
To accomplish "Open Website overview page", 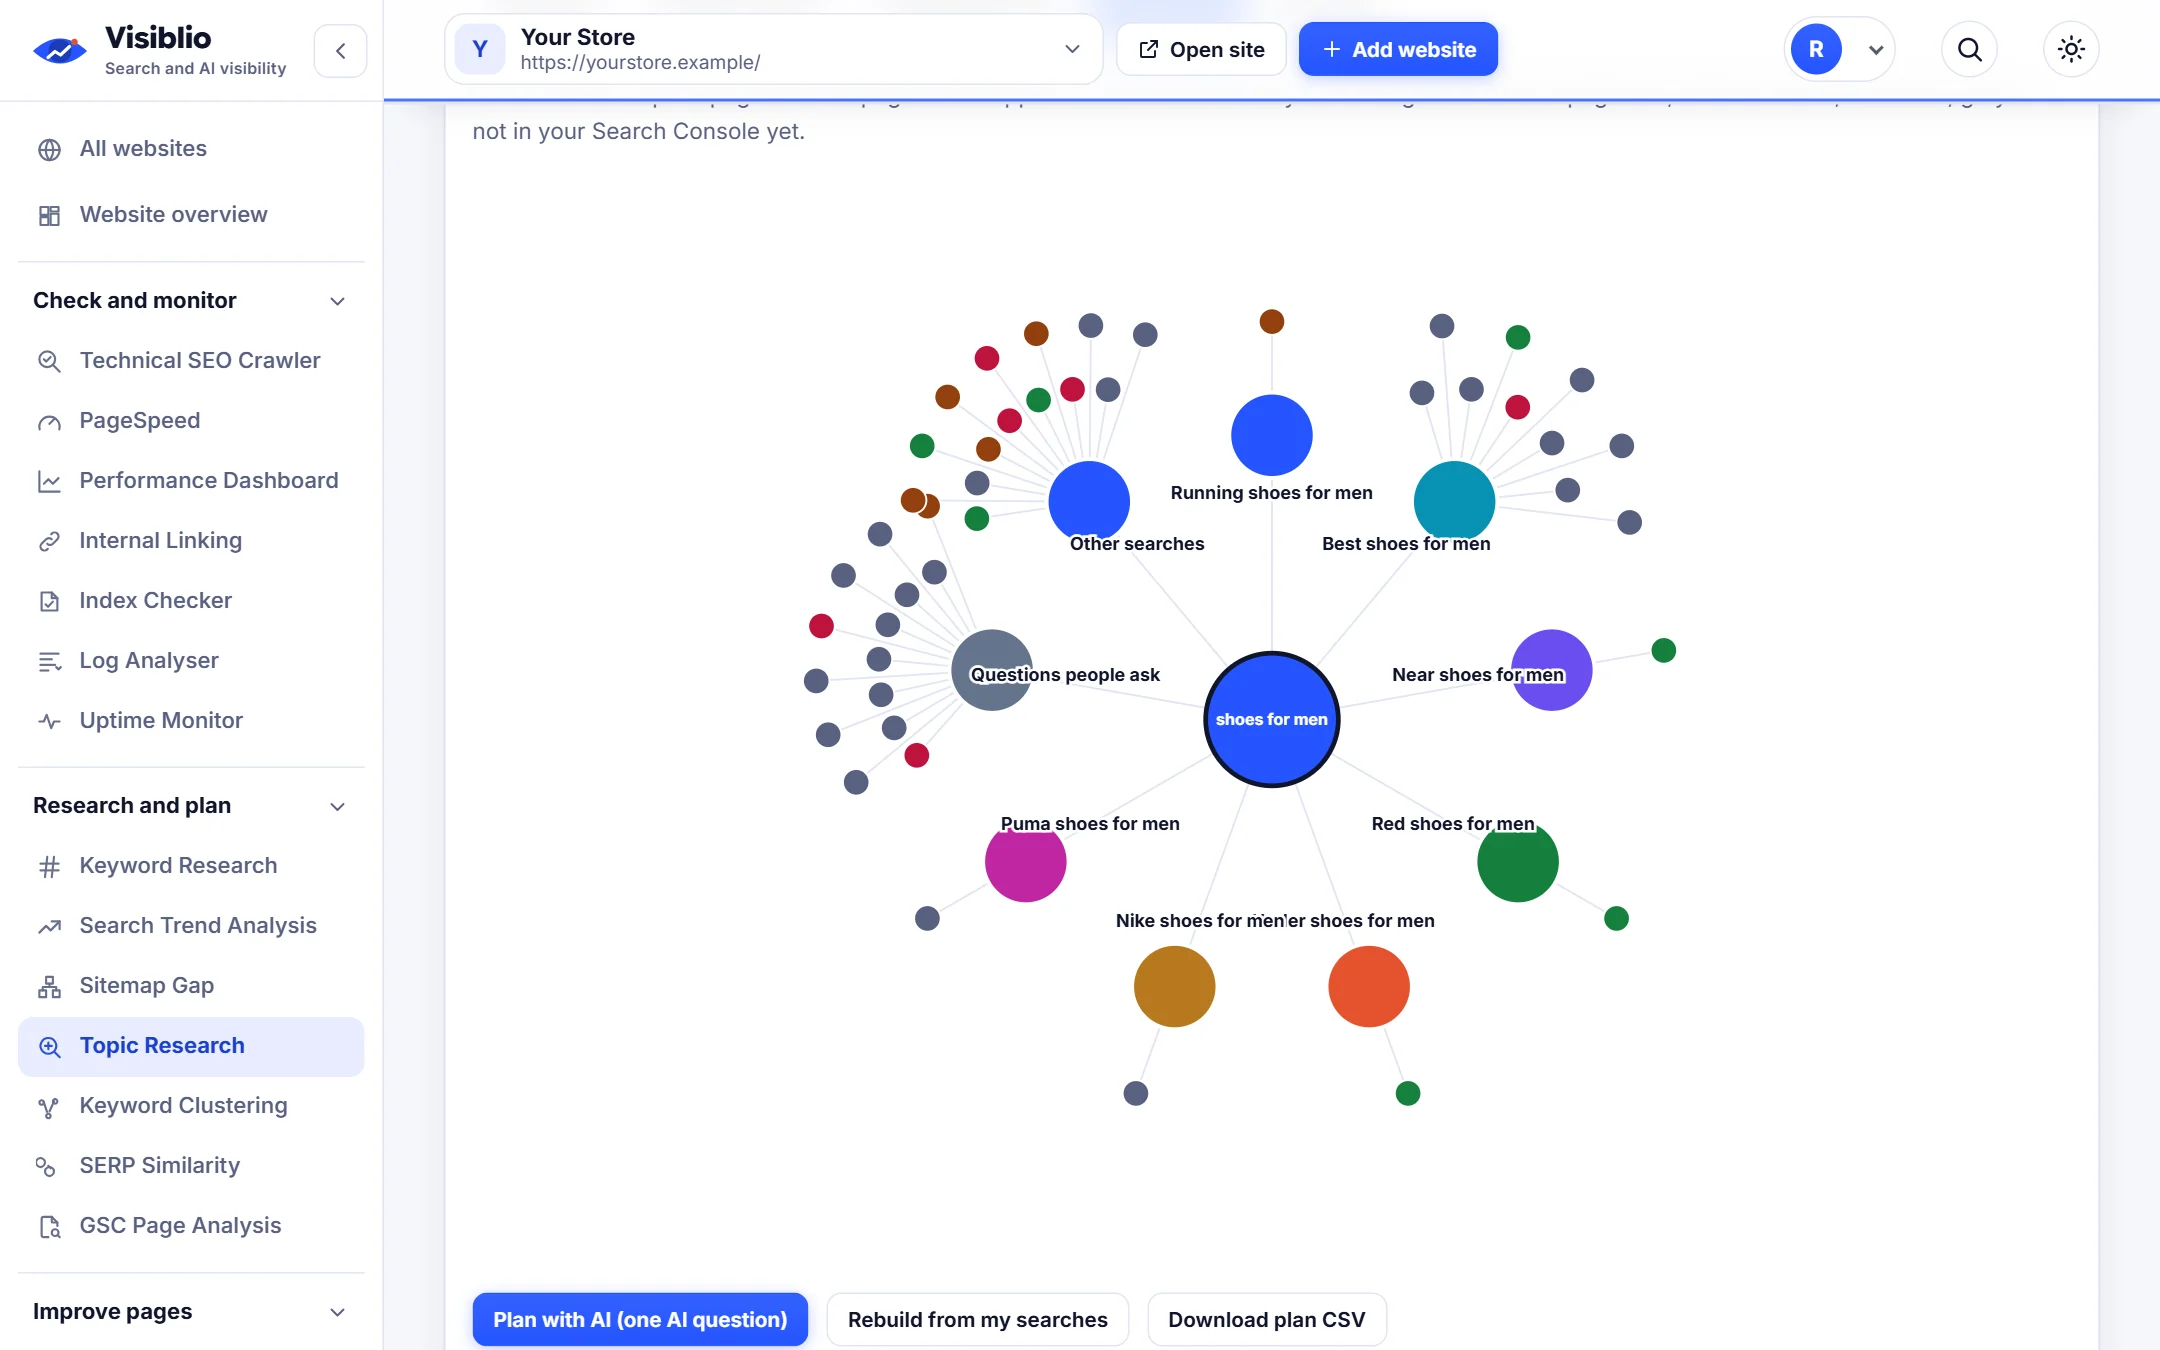I will tap(191, 215).
